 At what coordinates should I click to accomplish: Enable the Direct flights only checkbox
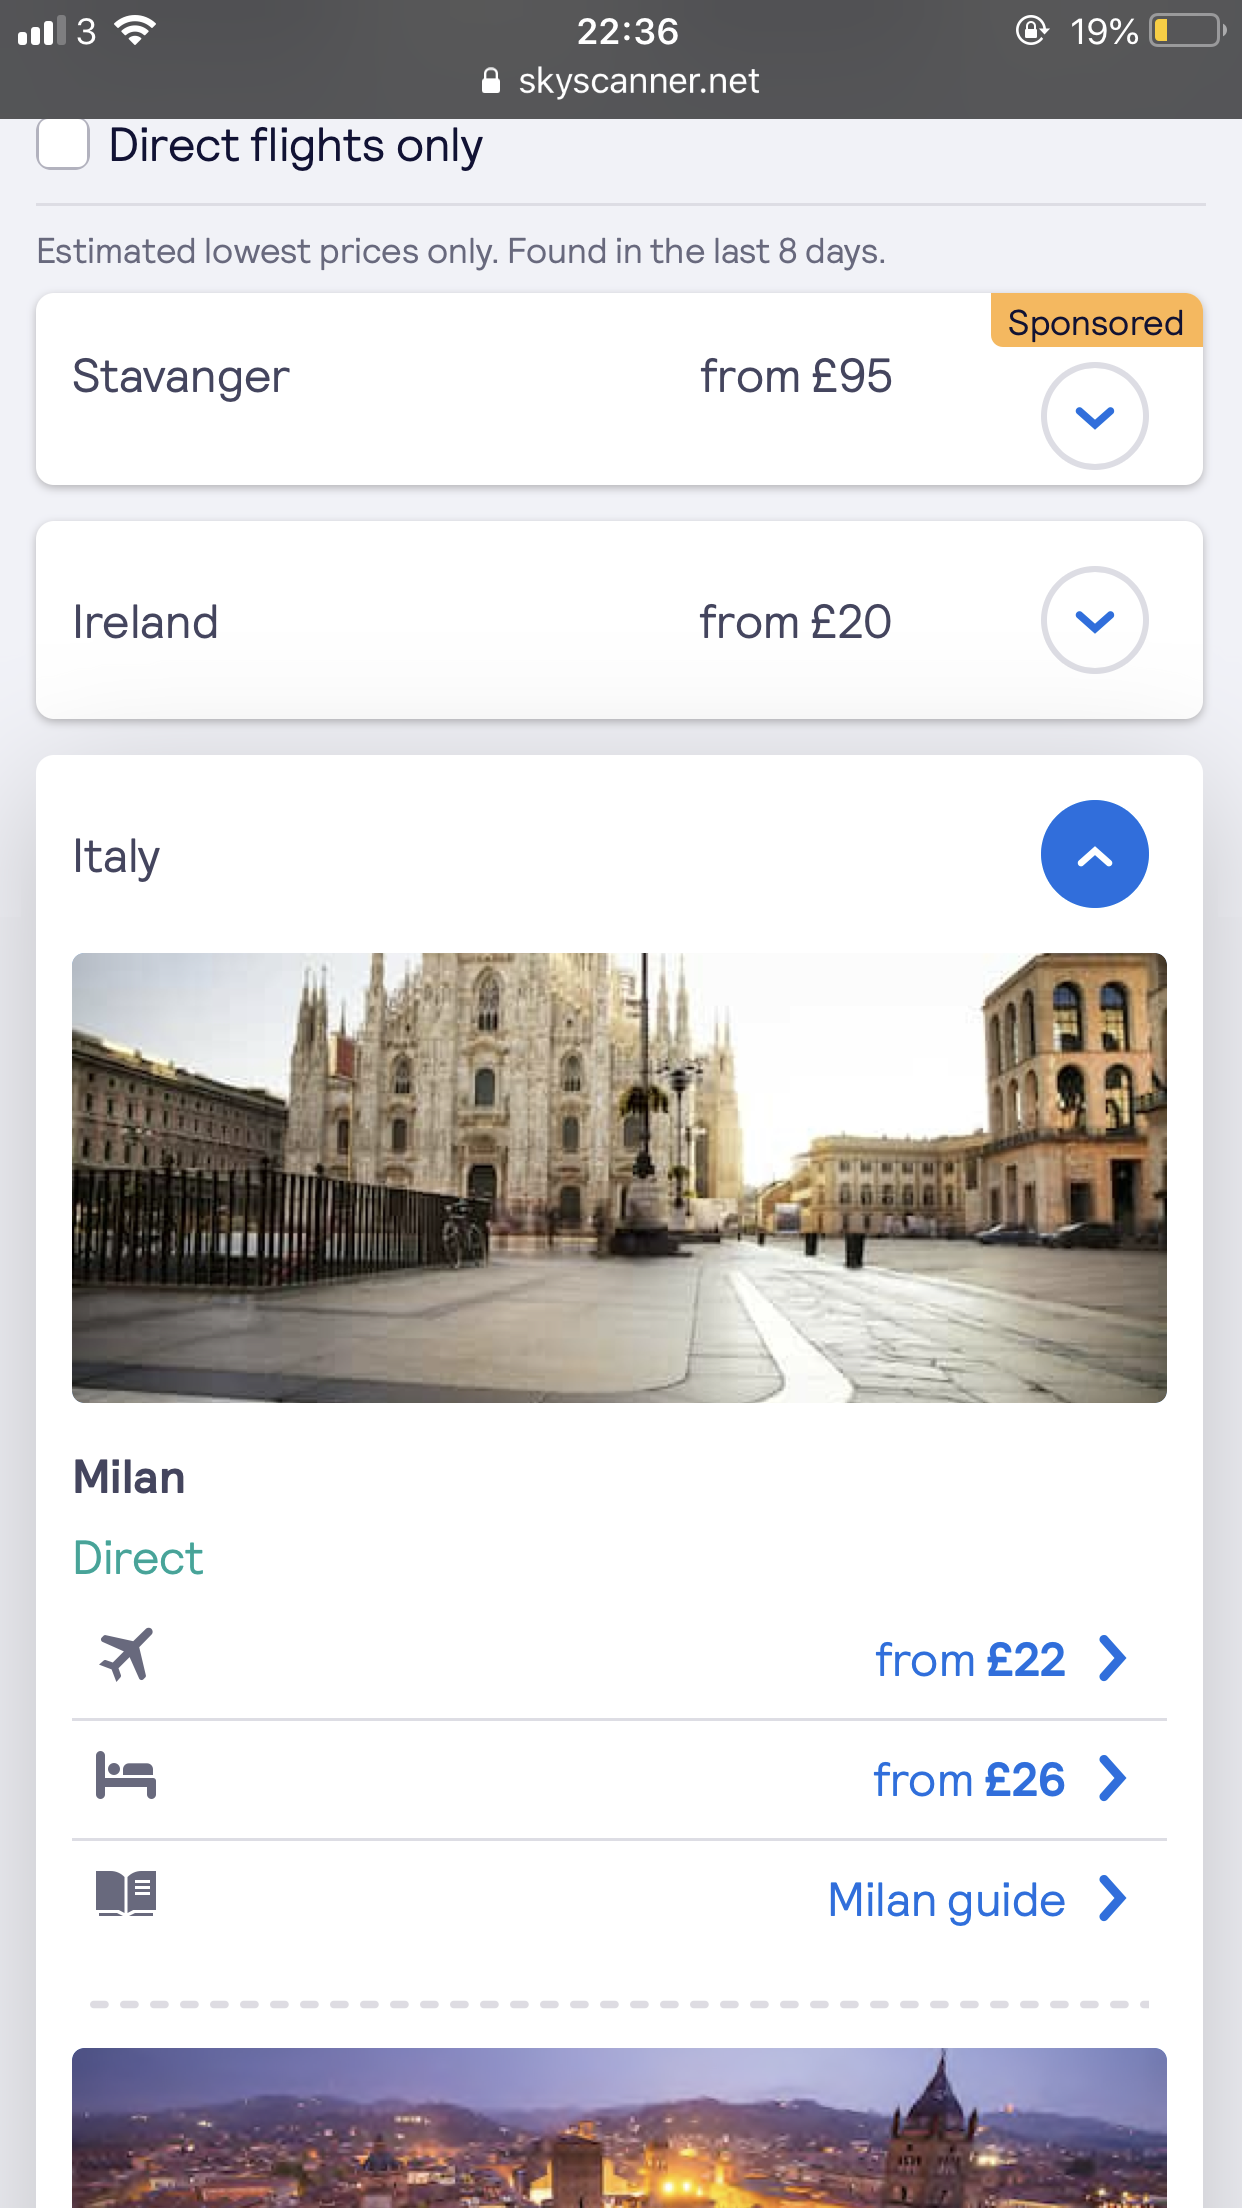click(x=63, y=144)
